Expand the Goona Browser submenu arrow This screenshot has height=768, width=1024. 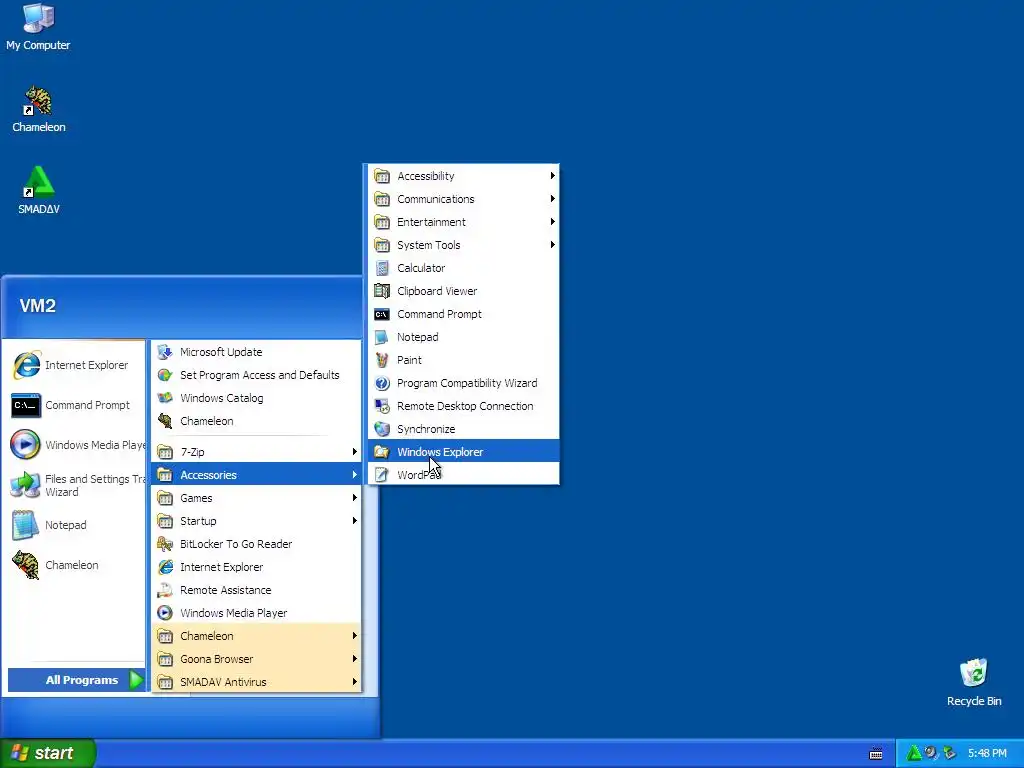(x=355, y=659)
